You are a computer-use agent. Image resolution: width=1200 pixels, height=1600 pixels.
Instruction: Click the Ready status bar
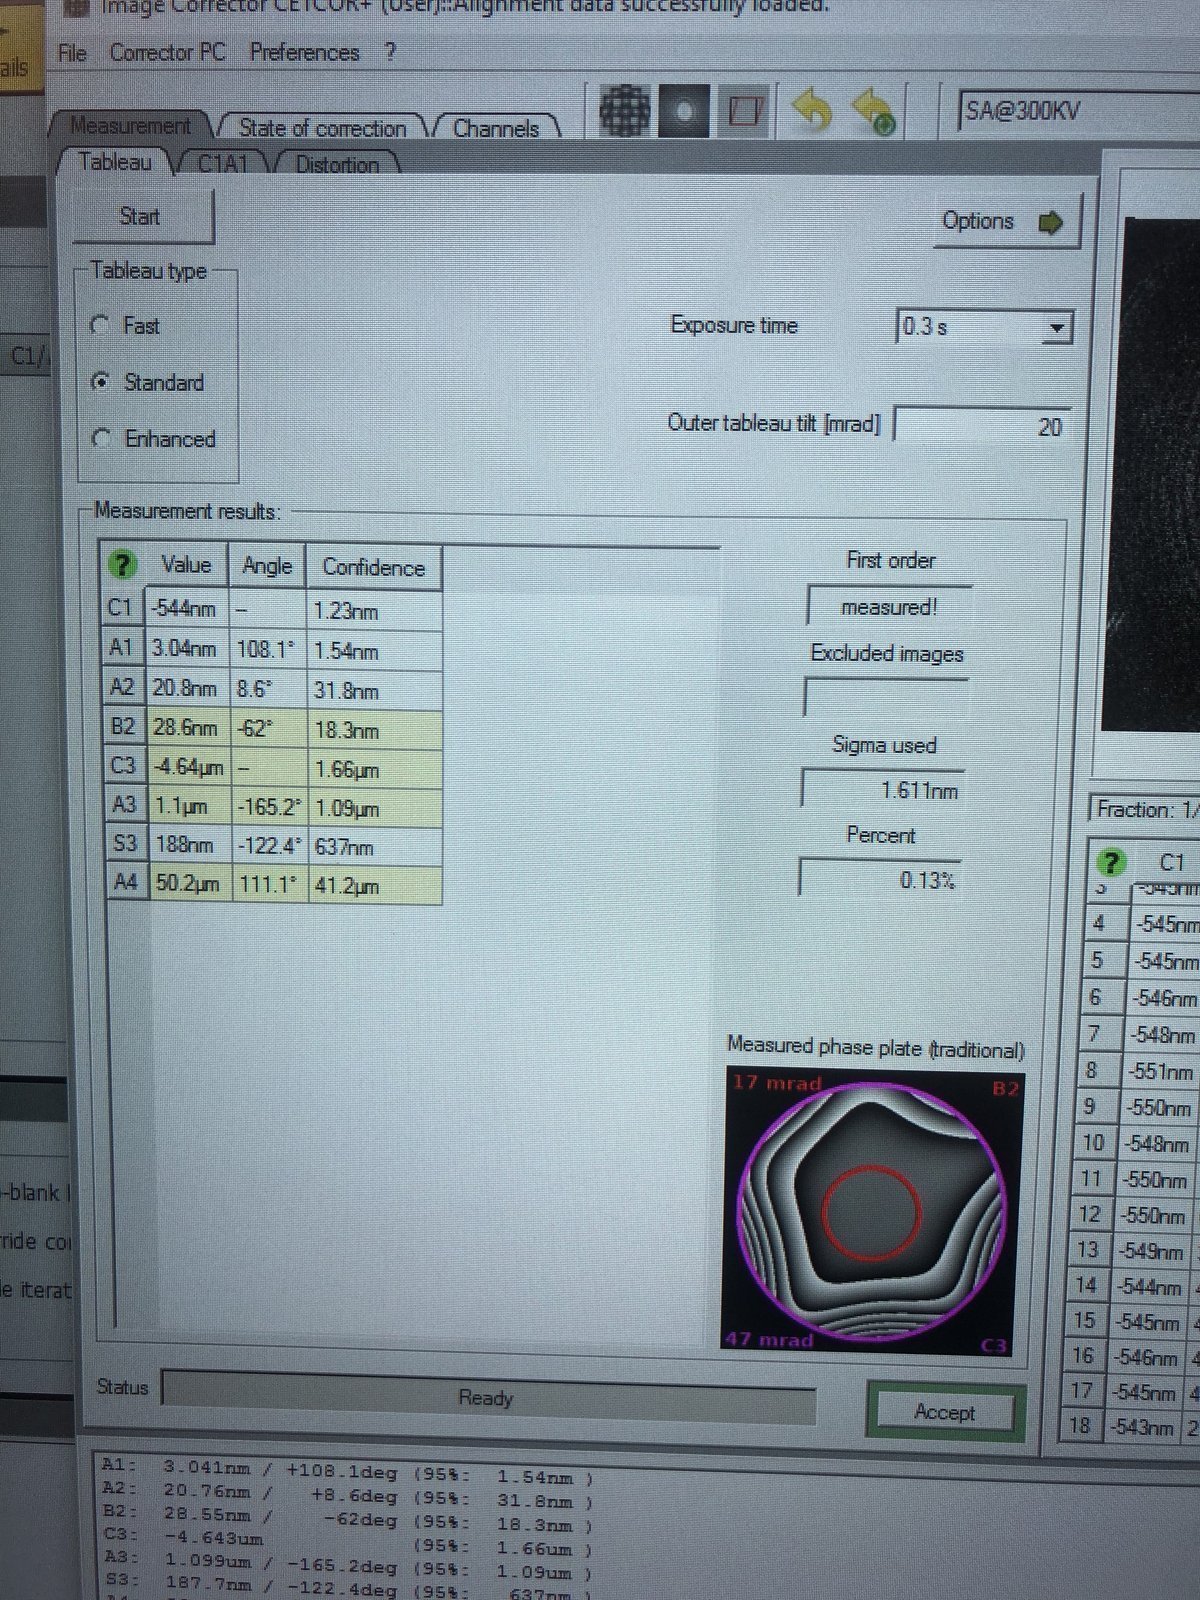click(x=488, y=1398)
